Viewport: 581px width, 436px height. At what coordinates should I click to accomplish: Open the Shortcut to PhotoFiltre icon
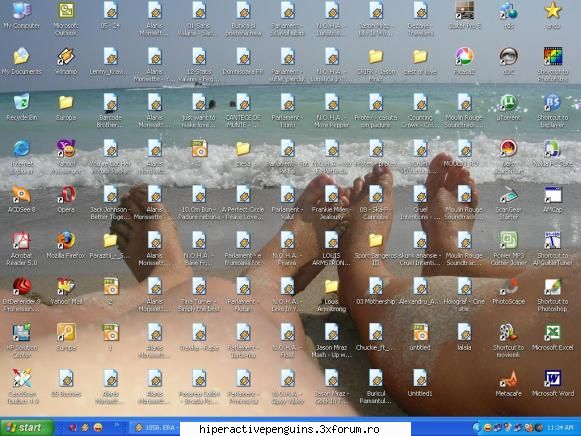(553, 65)
